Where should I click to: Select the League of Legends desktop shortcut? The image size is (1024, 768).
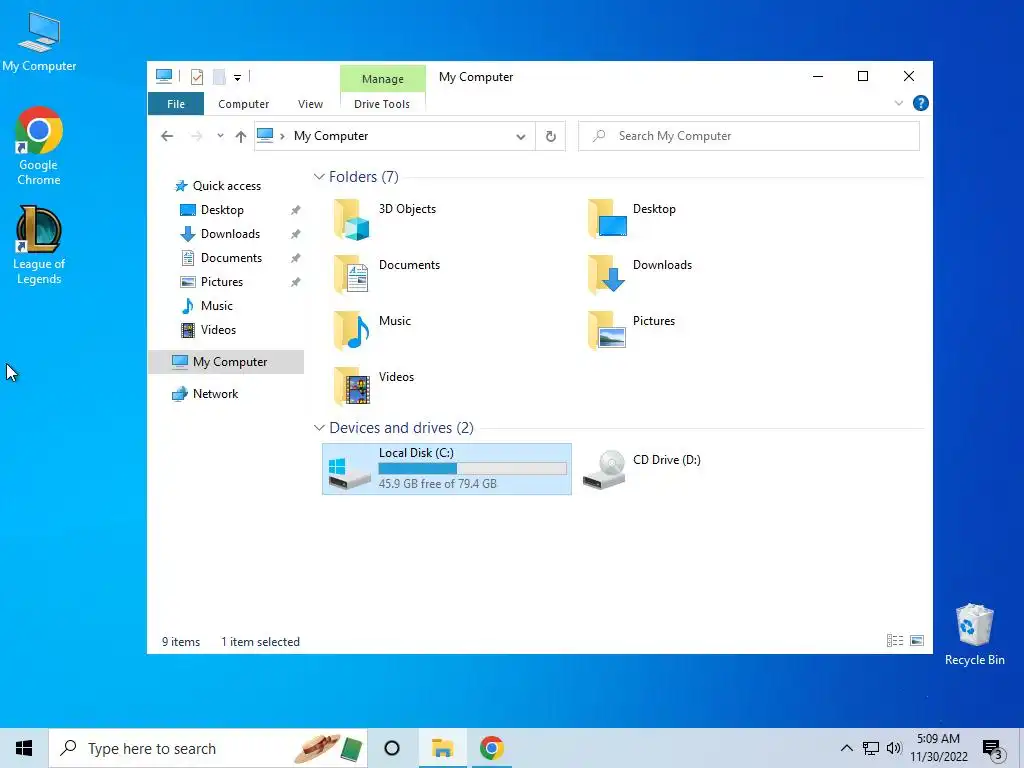(x=39, y=245)
